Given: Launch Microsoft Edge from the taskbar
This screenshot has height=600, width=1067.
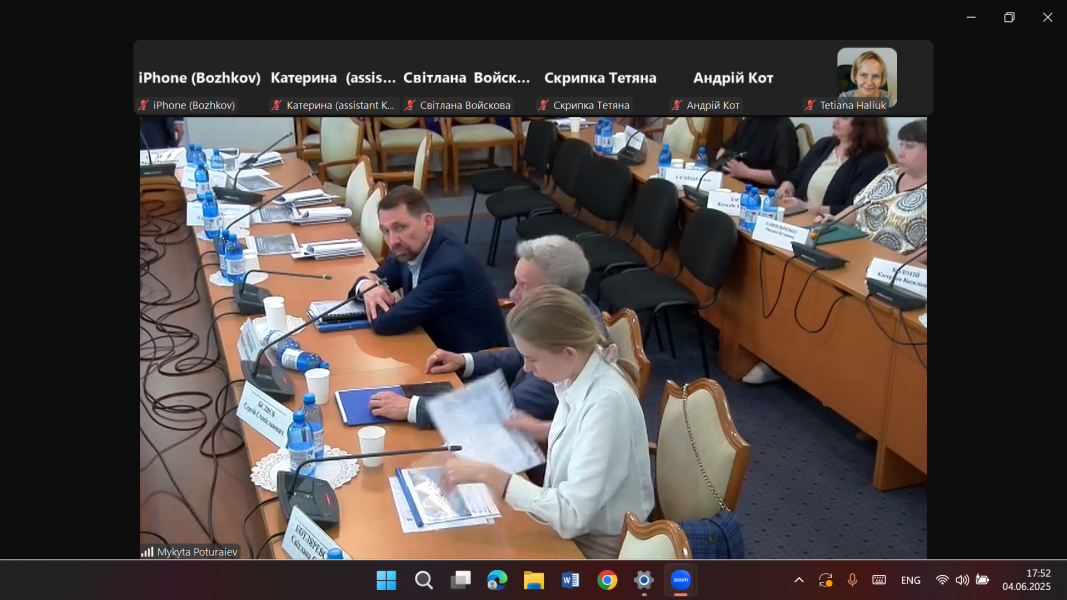Looking at the screenshot, I should pos(497,580).
